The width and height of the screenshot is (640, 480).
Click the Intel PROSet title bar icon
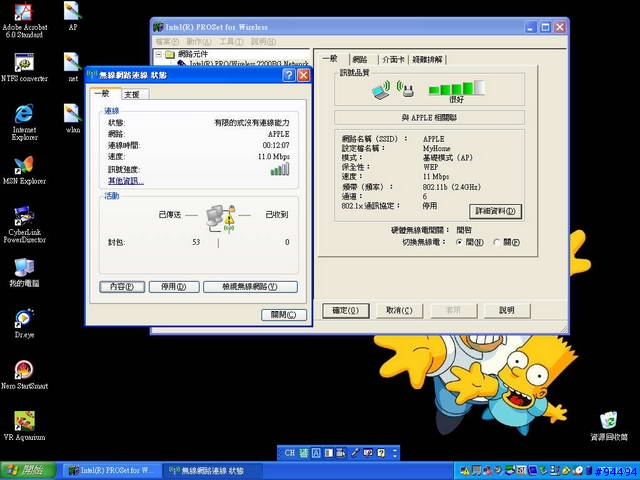point(158,27)
